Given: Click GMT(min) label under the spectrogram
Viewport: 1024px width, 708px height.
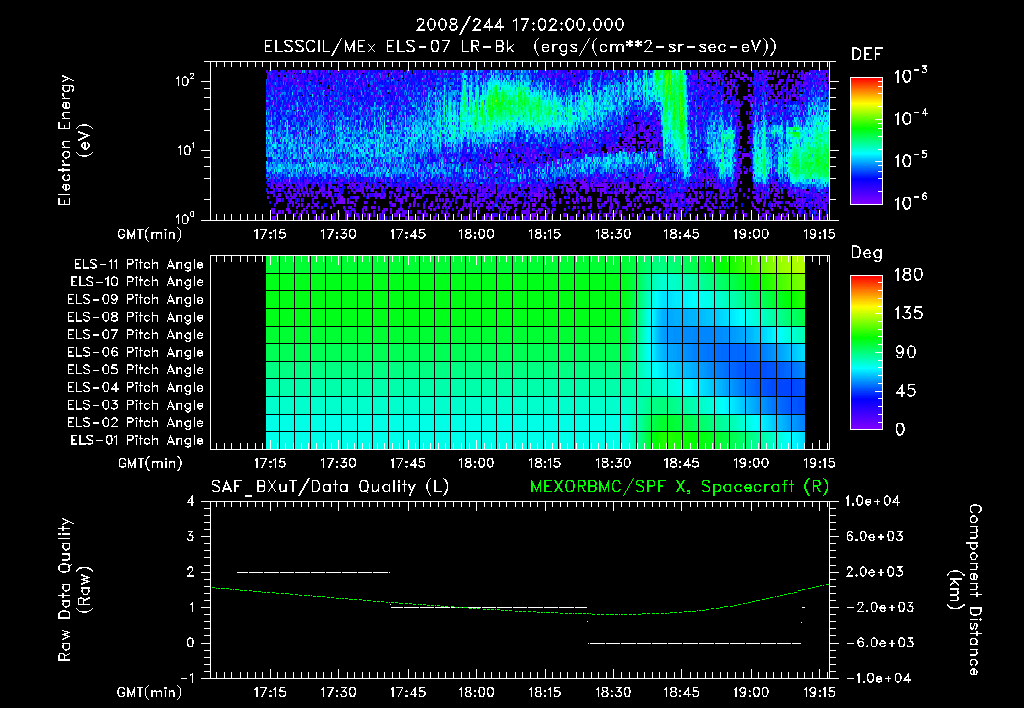Looking at the screenshot, I should pyautogui.click(x=149, y=234).
